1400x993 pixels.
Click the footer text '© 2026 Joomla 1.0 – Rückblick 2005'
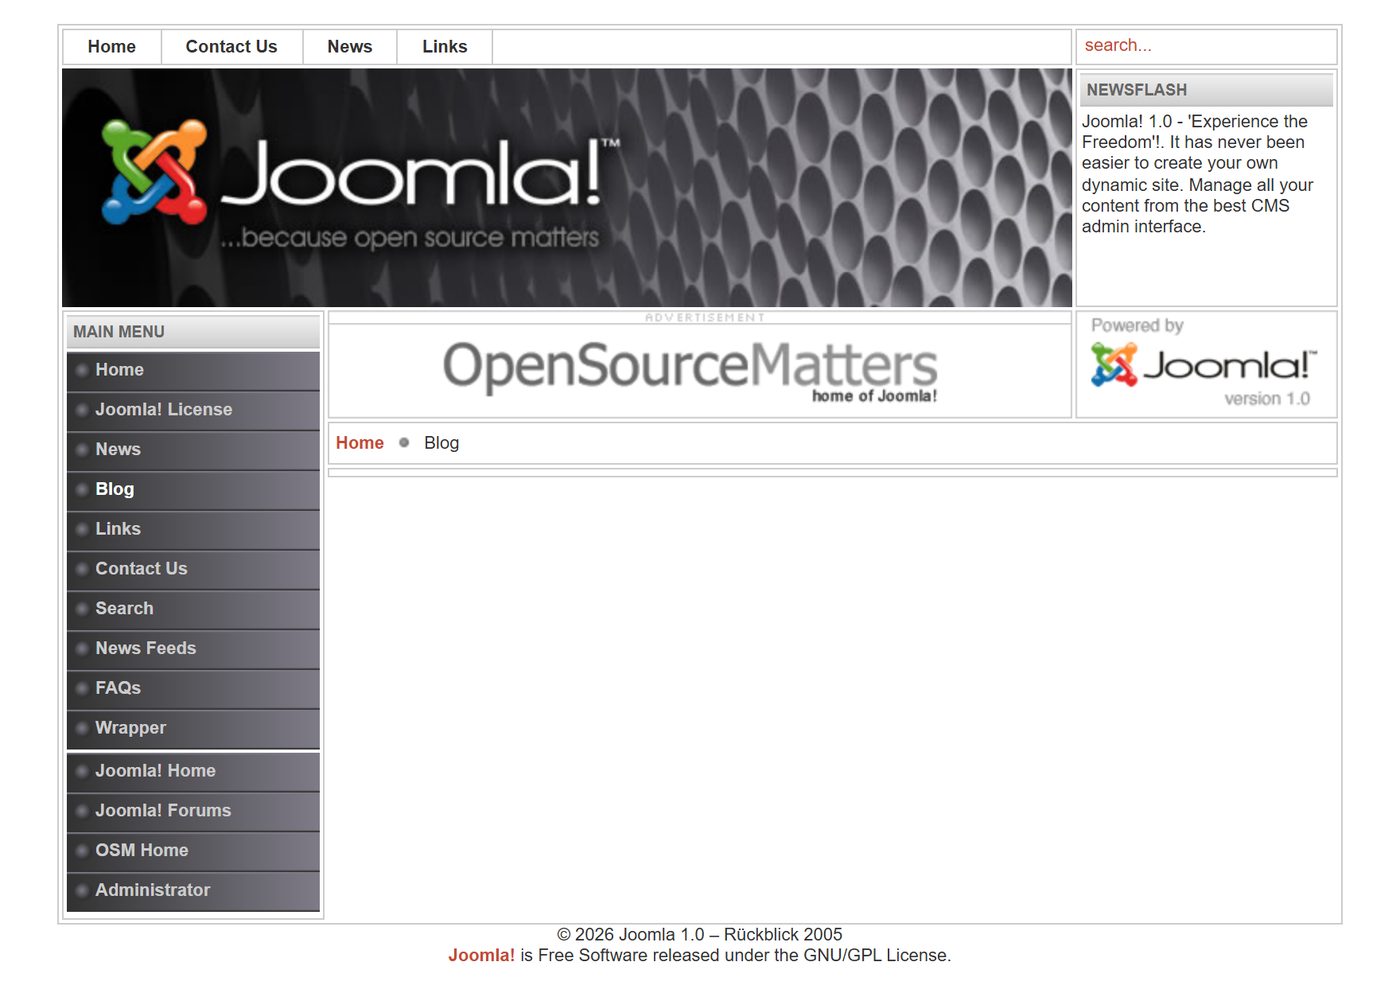(700, 935)
